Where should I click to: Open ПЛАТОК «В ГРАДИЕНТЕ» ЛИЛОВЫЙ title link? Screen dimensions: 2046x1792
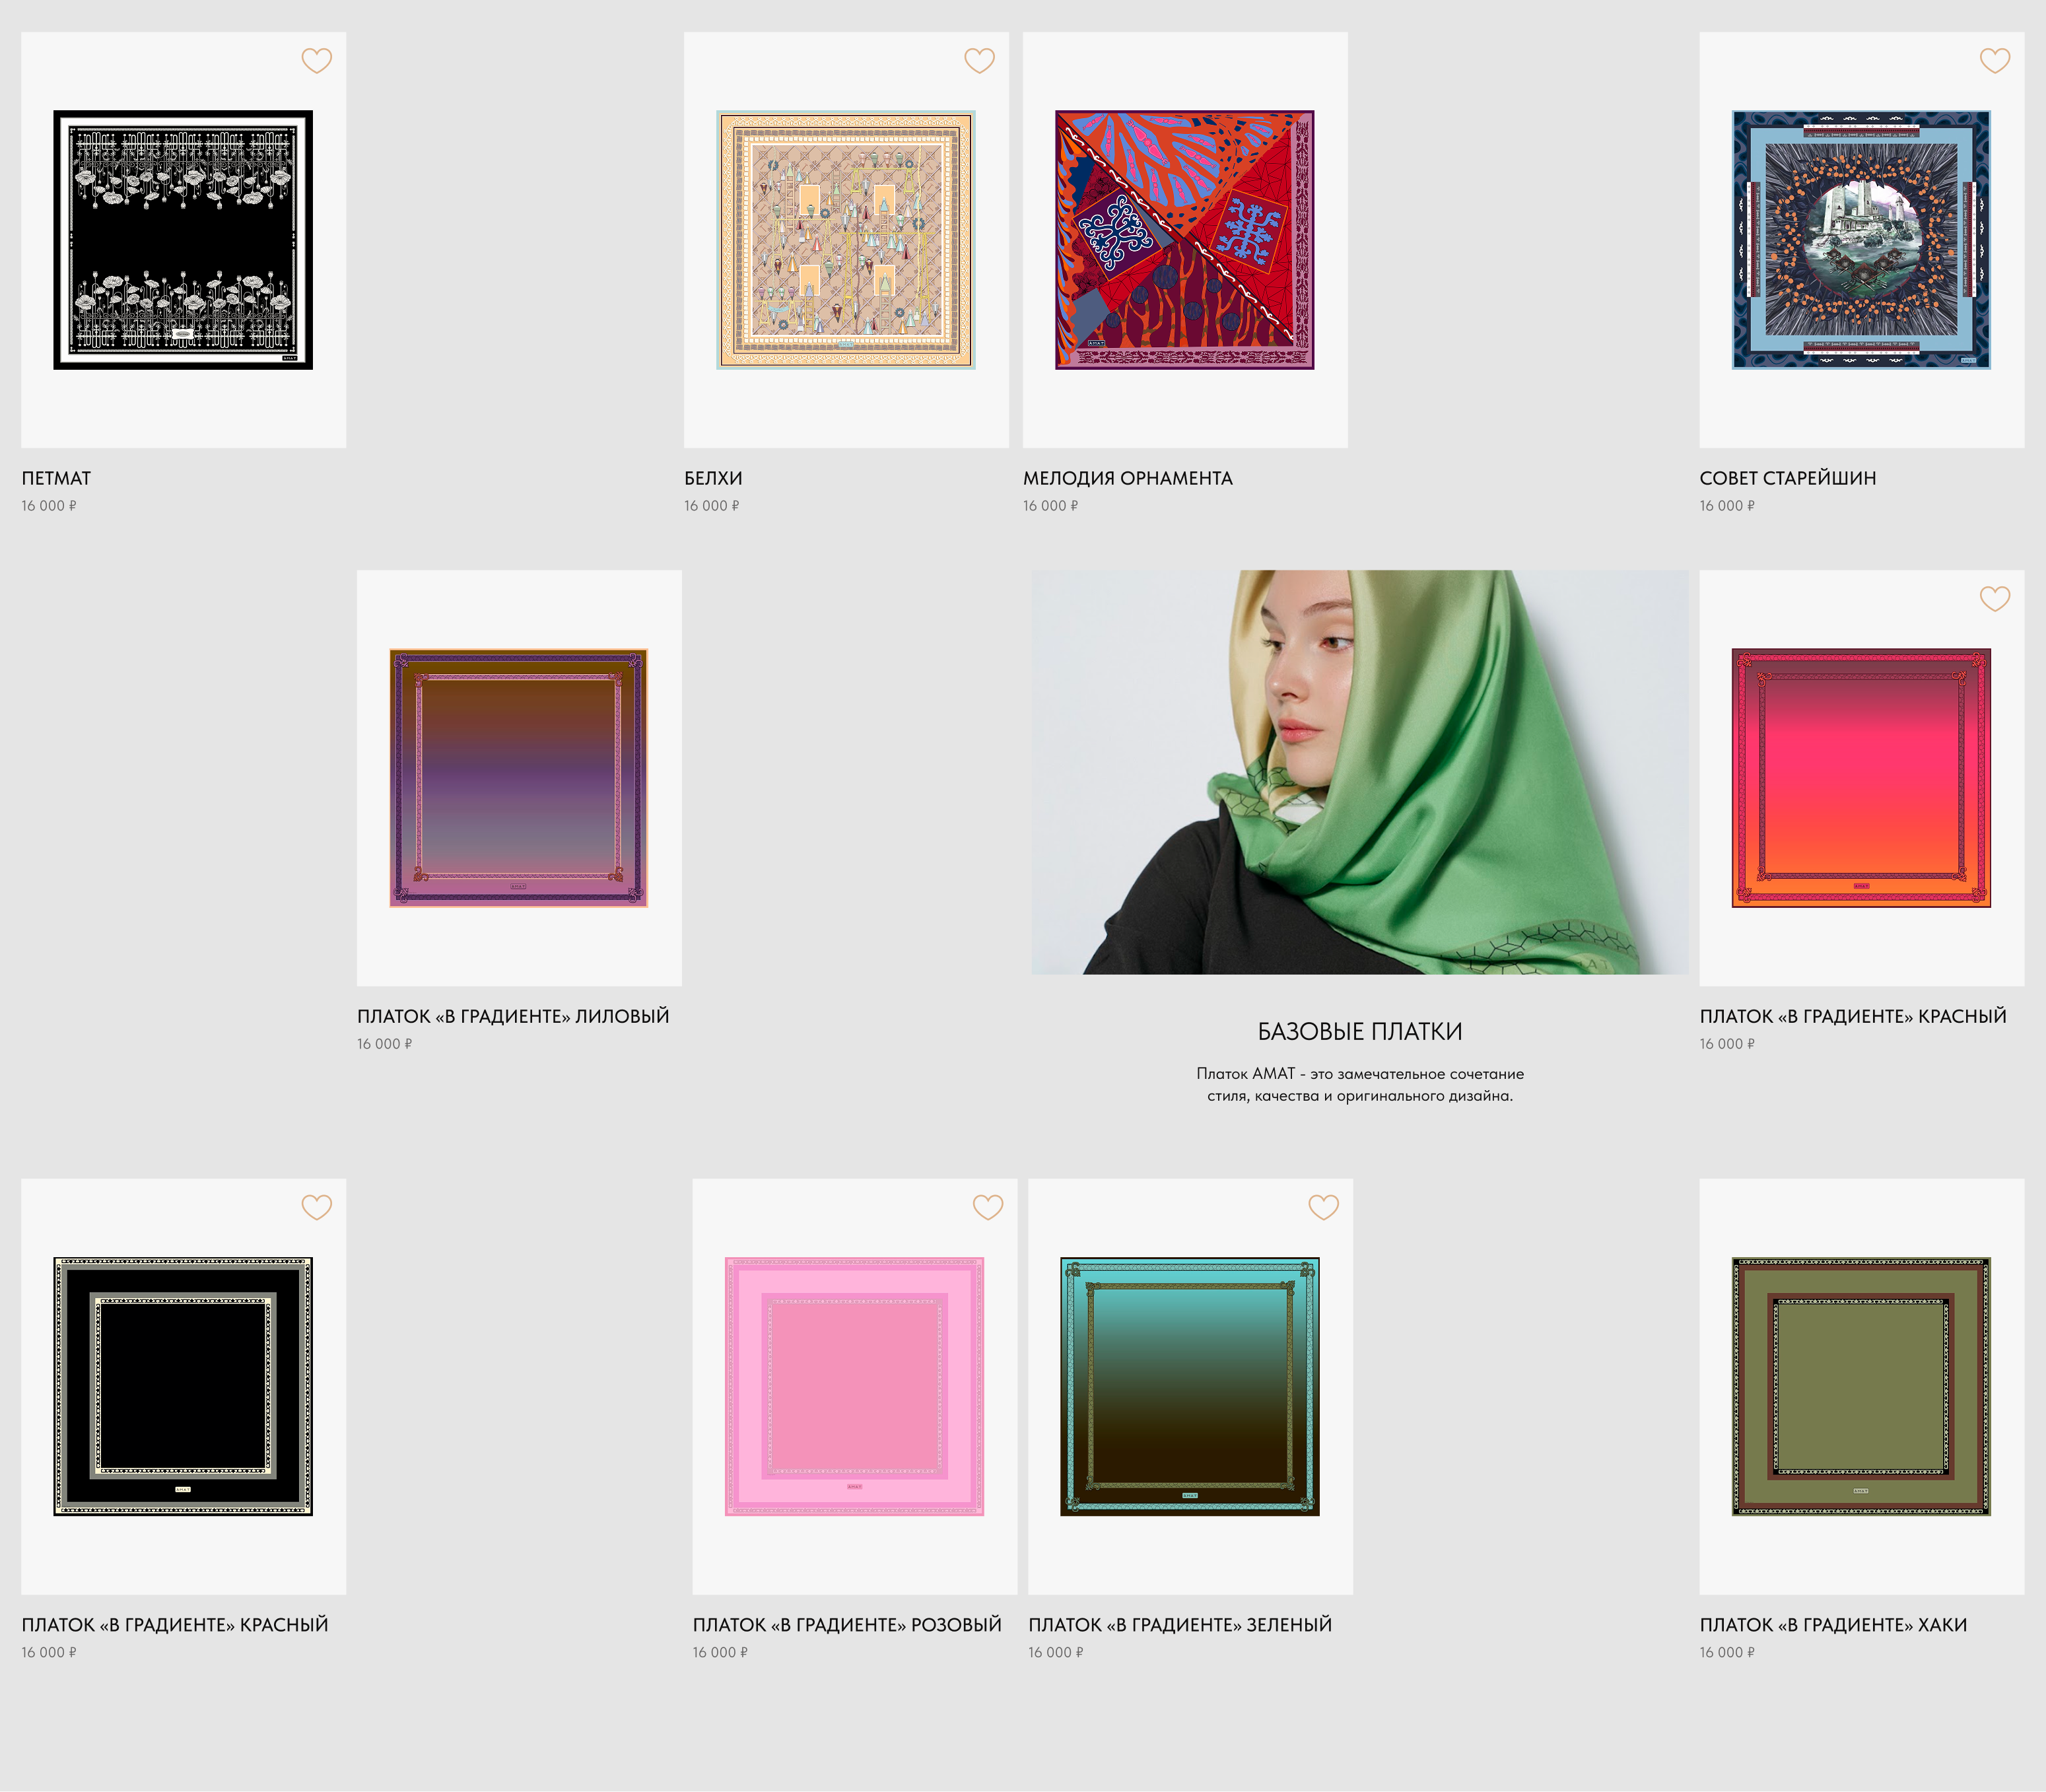tap(513, 1016)
